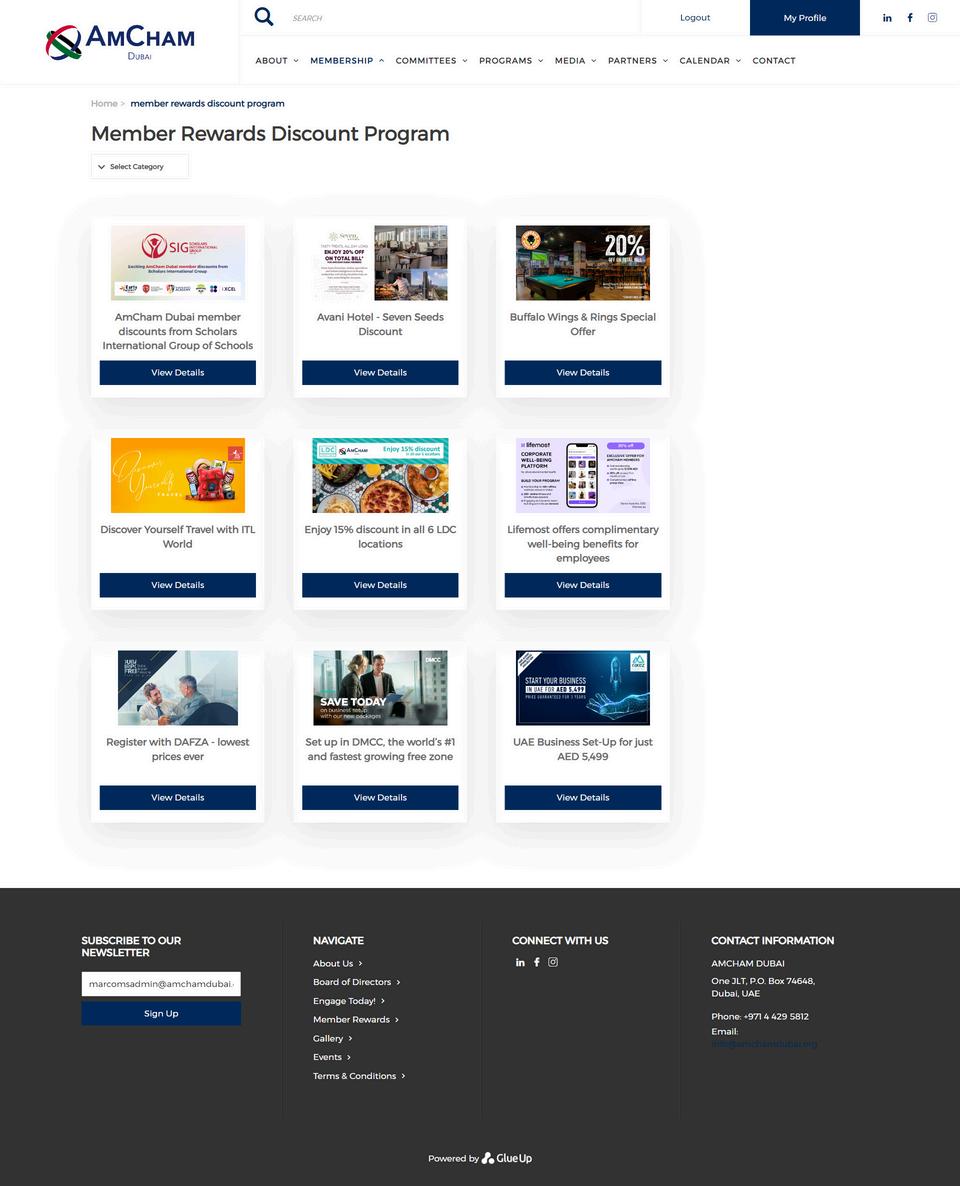The height and width of the screenshot is (1186, 960).
Task: View Details for Scholars International Group discount
Action: [x=178, y=372]
